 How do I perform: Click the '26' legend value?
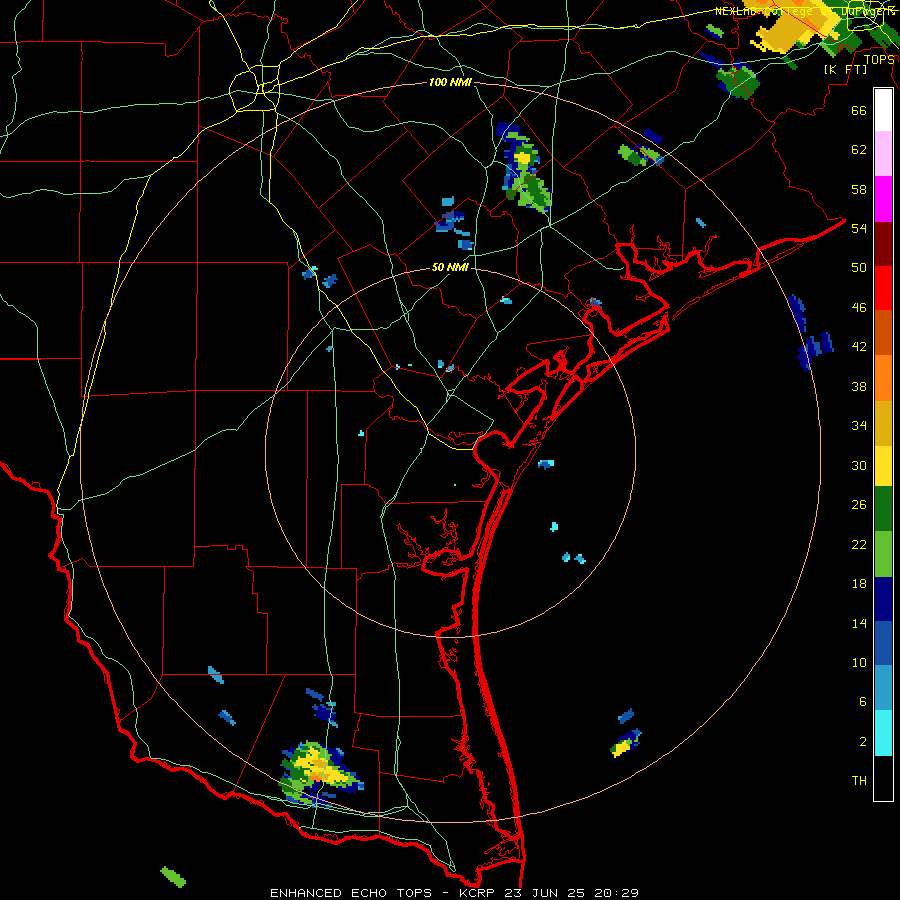pyautogui.click(x=859, y=505)
